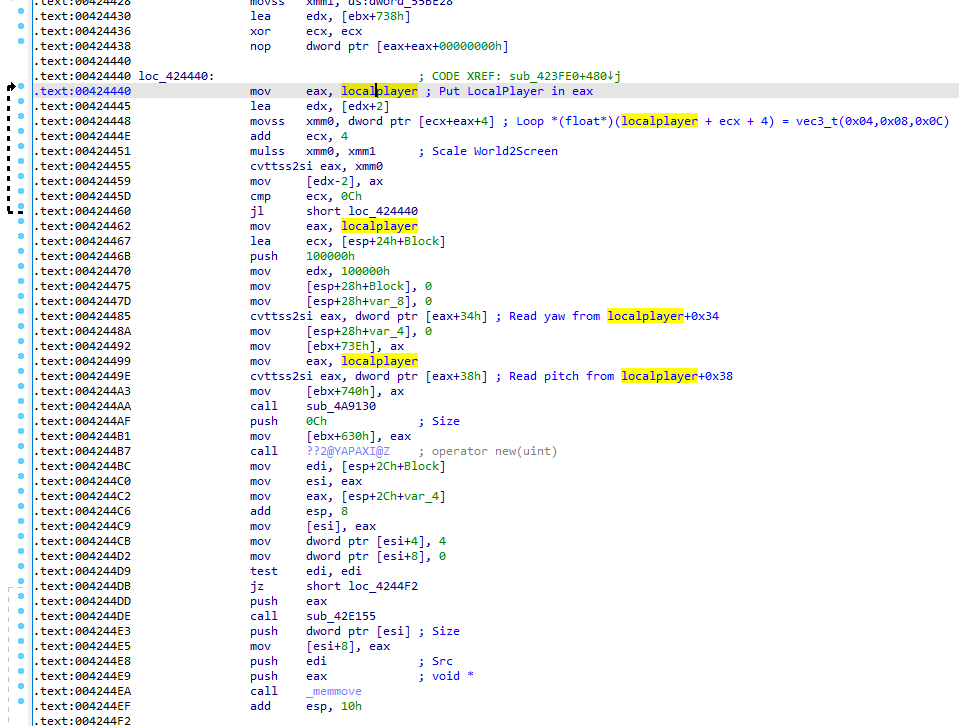This screenshot has width=959, height=726.
Task: Click the 'Loop *(float*)' comment
Action: [x=565, y=121]
